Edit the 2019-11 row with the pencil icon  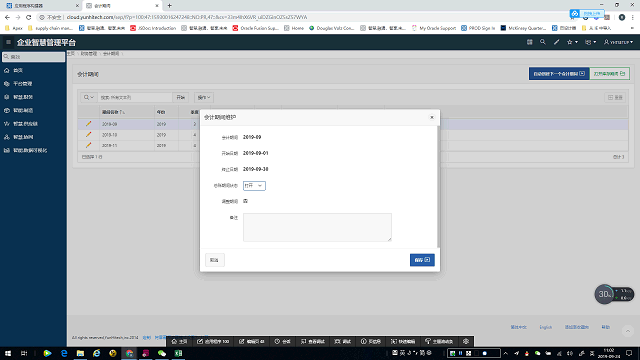[x=88, y=145]
